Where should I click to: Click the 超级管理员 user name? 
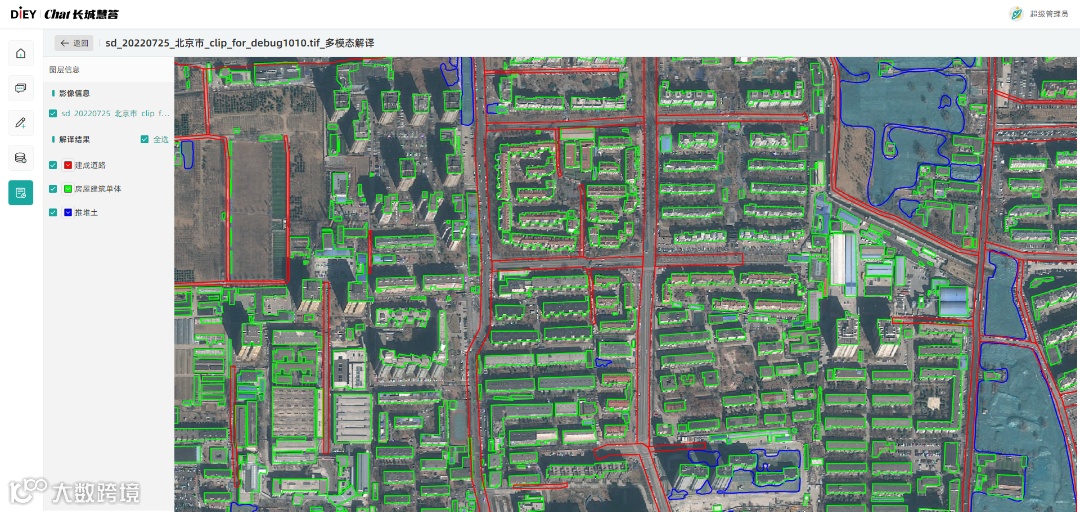(1049, 14)
